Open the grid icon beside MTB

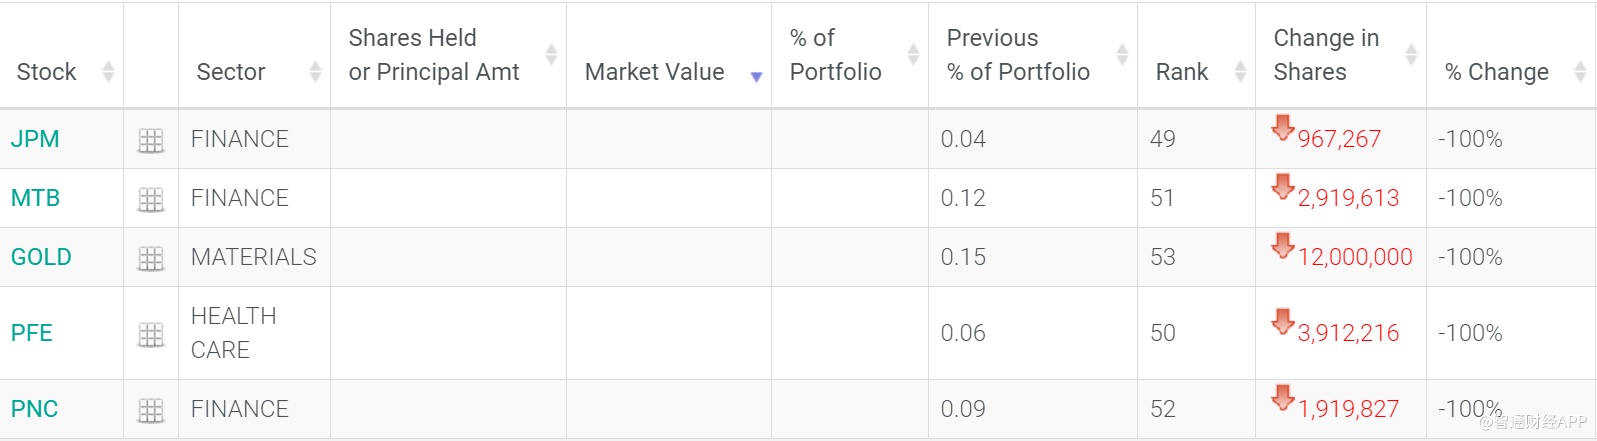click(x=151, y=200)
